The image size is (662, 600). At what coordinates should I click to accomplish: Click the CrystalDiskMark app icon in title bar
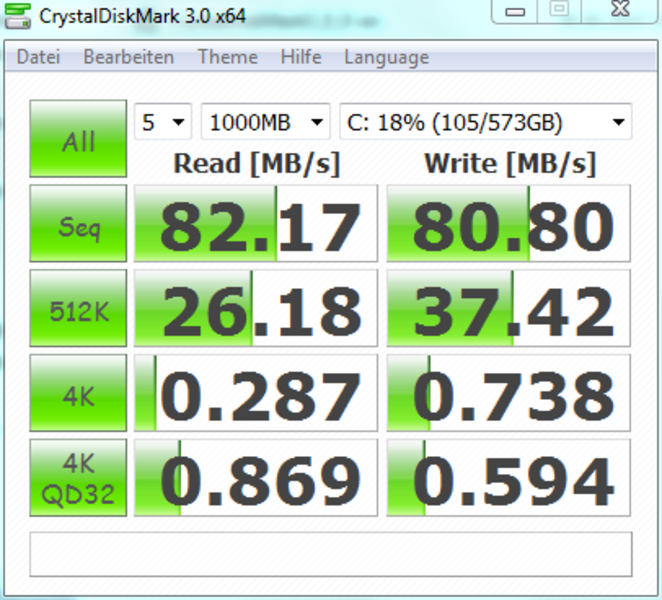pyautogui.click(x=17, y=16)
